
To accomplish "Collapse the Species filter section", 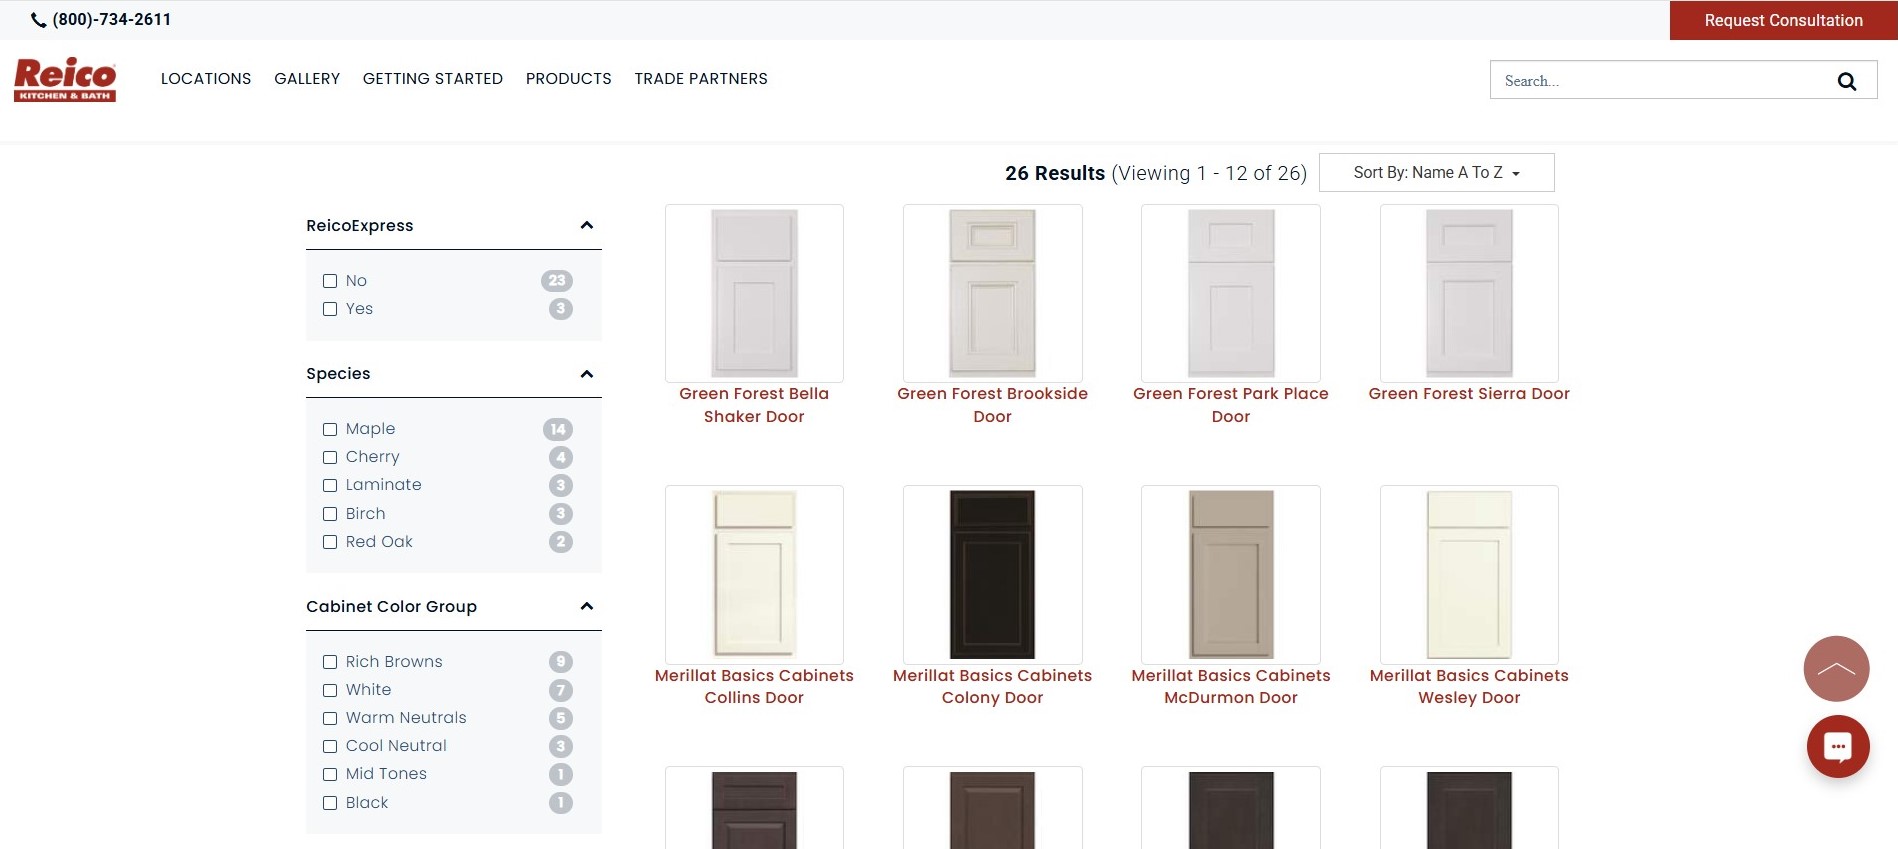I will tap(587, 374).
